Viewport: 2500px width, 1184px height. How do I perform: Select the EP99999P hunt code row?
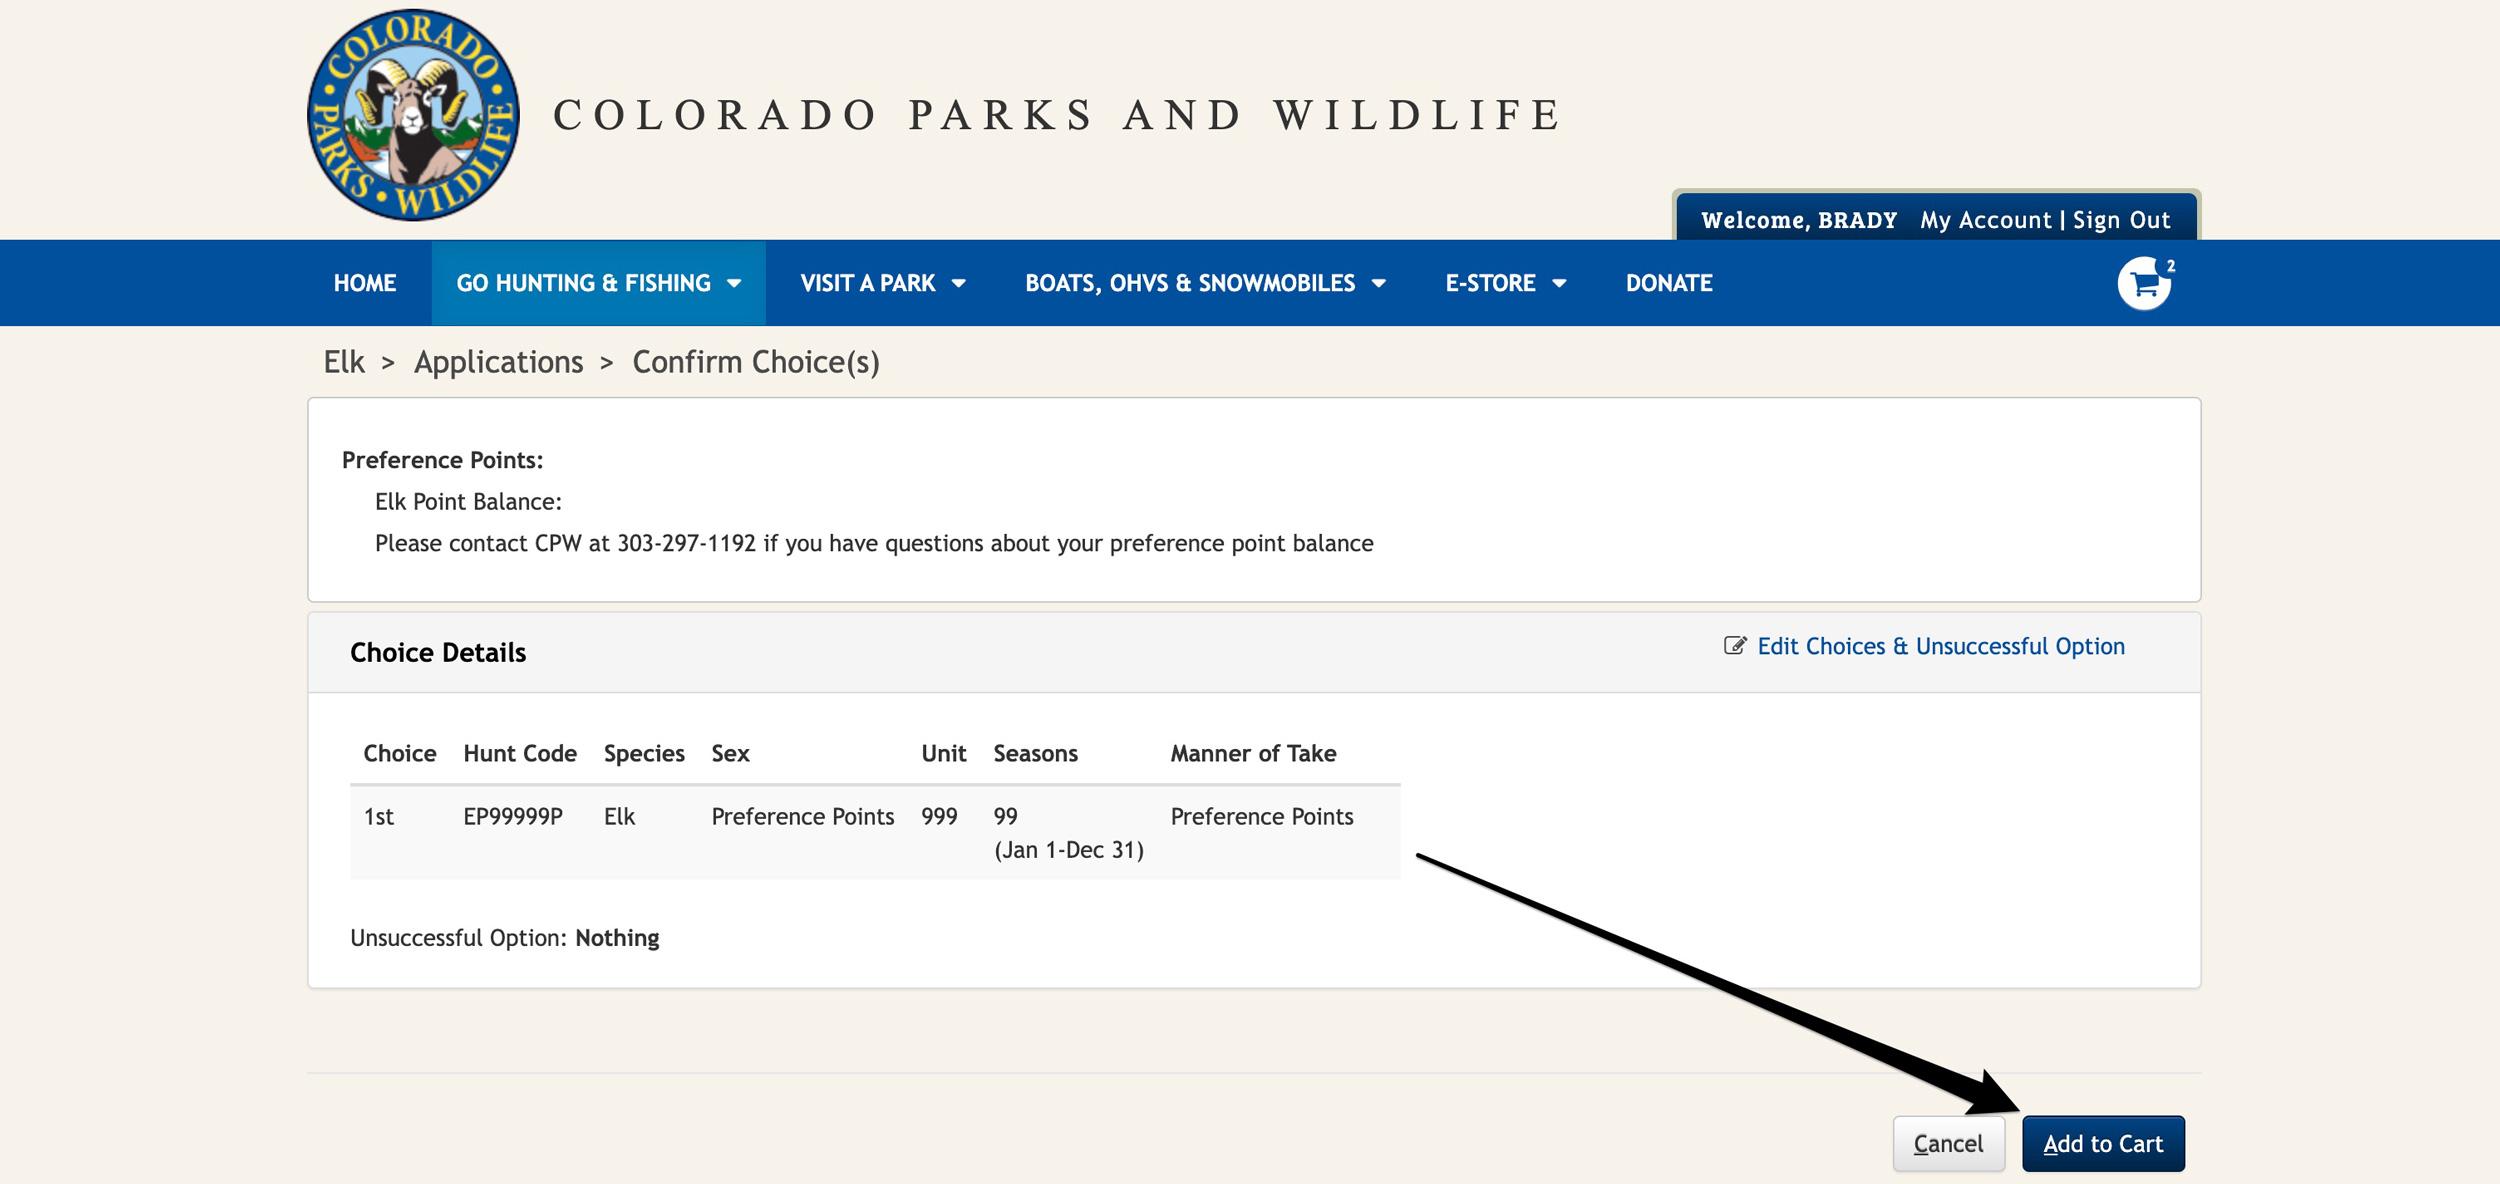513,816
